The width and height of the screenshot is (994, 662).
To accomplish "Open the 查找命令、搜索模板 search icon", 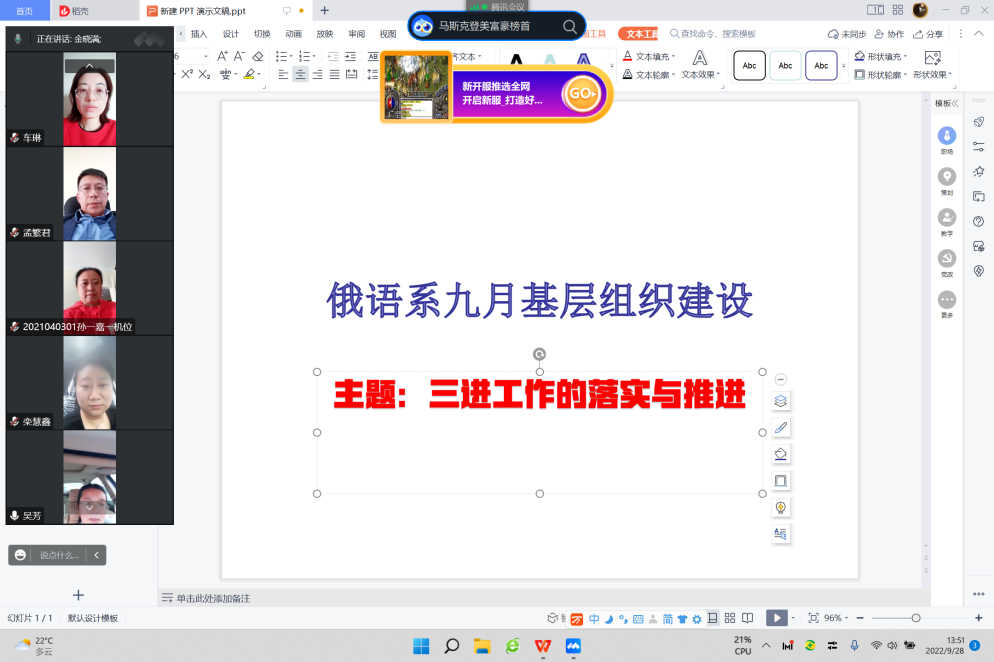I will [675, 33].
